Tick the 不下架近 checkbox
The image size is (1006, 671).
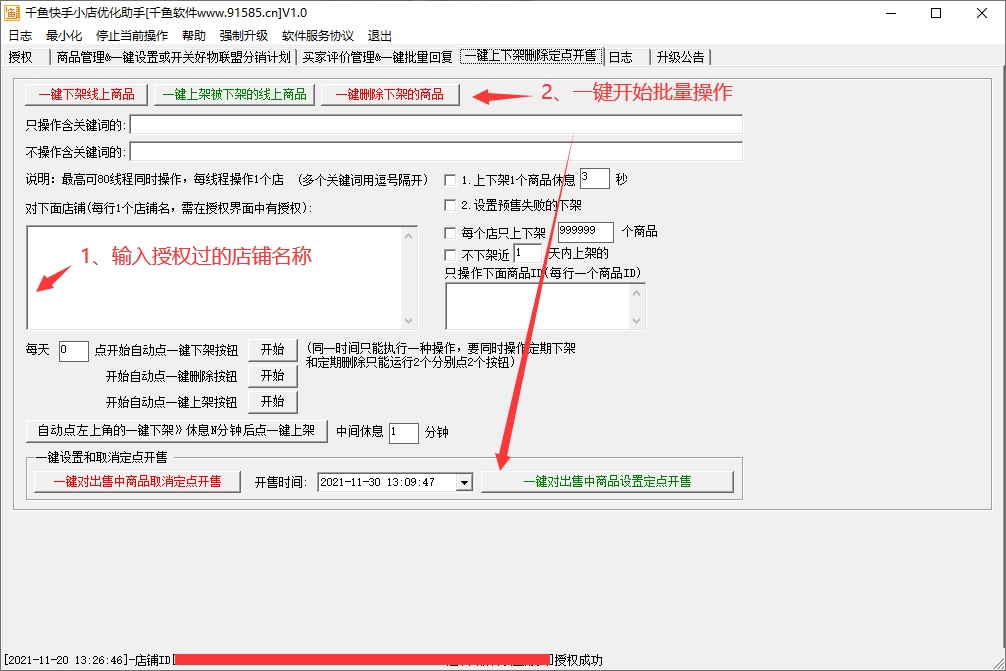tap(450, 255)
